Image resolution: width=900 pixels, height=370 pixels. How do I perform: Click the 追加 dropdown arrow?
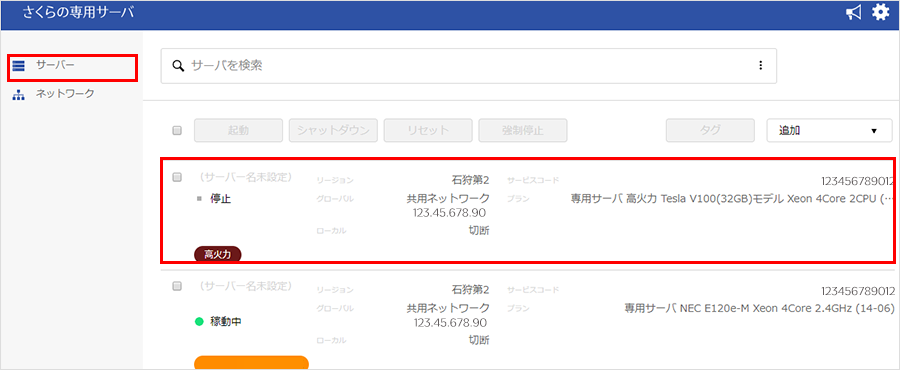click(874, 131)
